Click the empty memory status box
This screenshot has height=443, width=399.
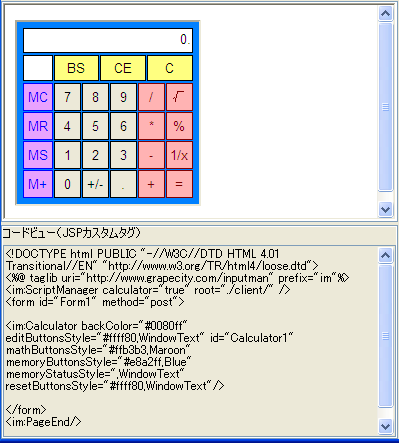(x=38, y=68)
